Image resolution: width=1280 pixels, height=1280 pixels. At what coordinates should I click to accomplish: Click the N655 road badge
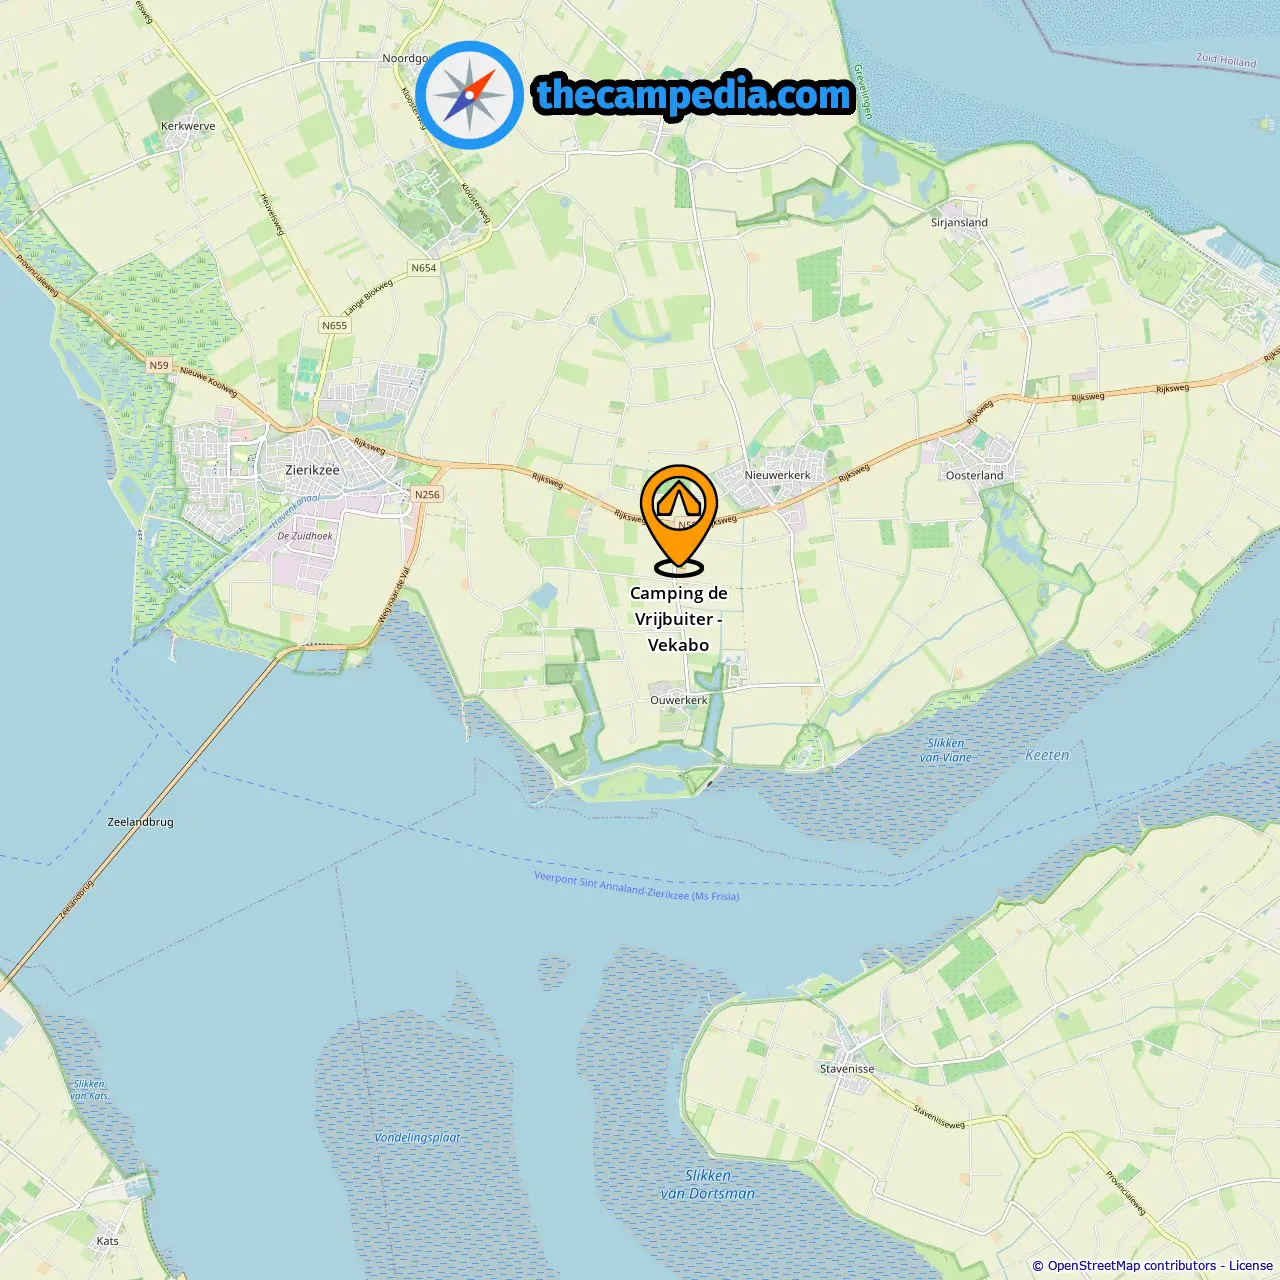click(335, 325)
